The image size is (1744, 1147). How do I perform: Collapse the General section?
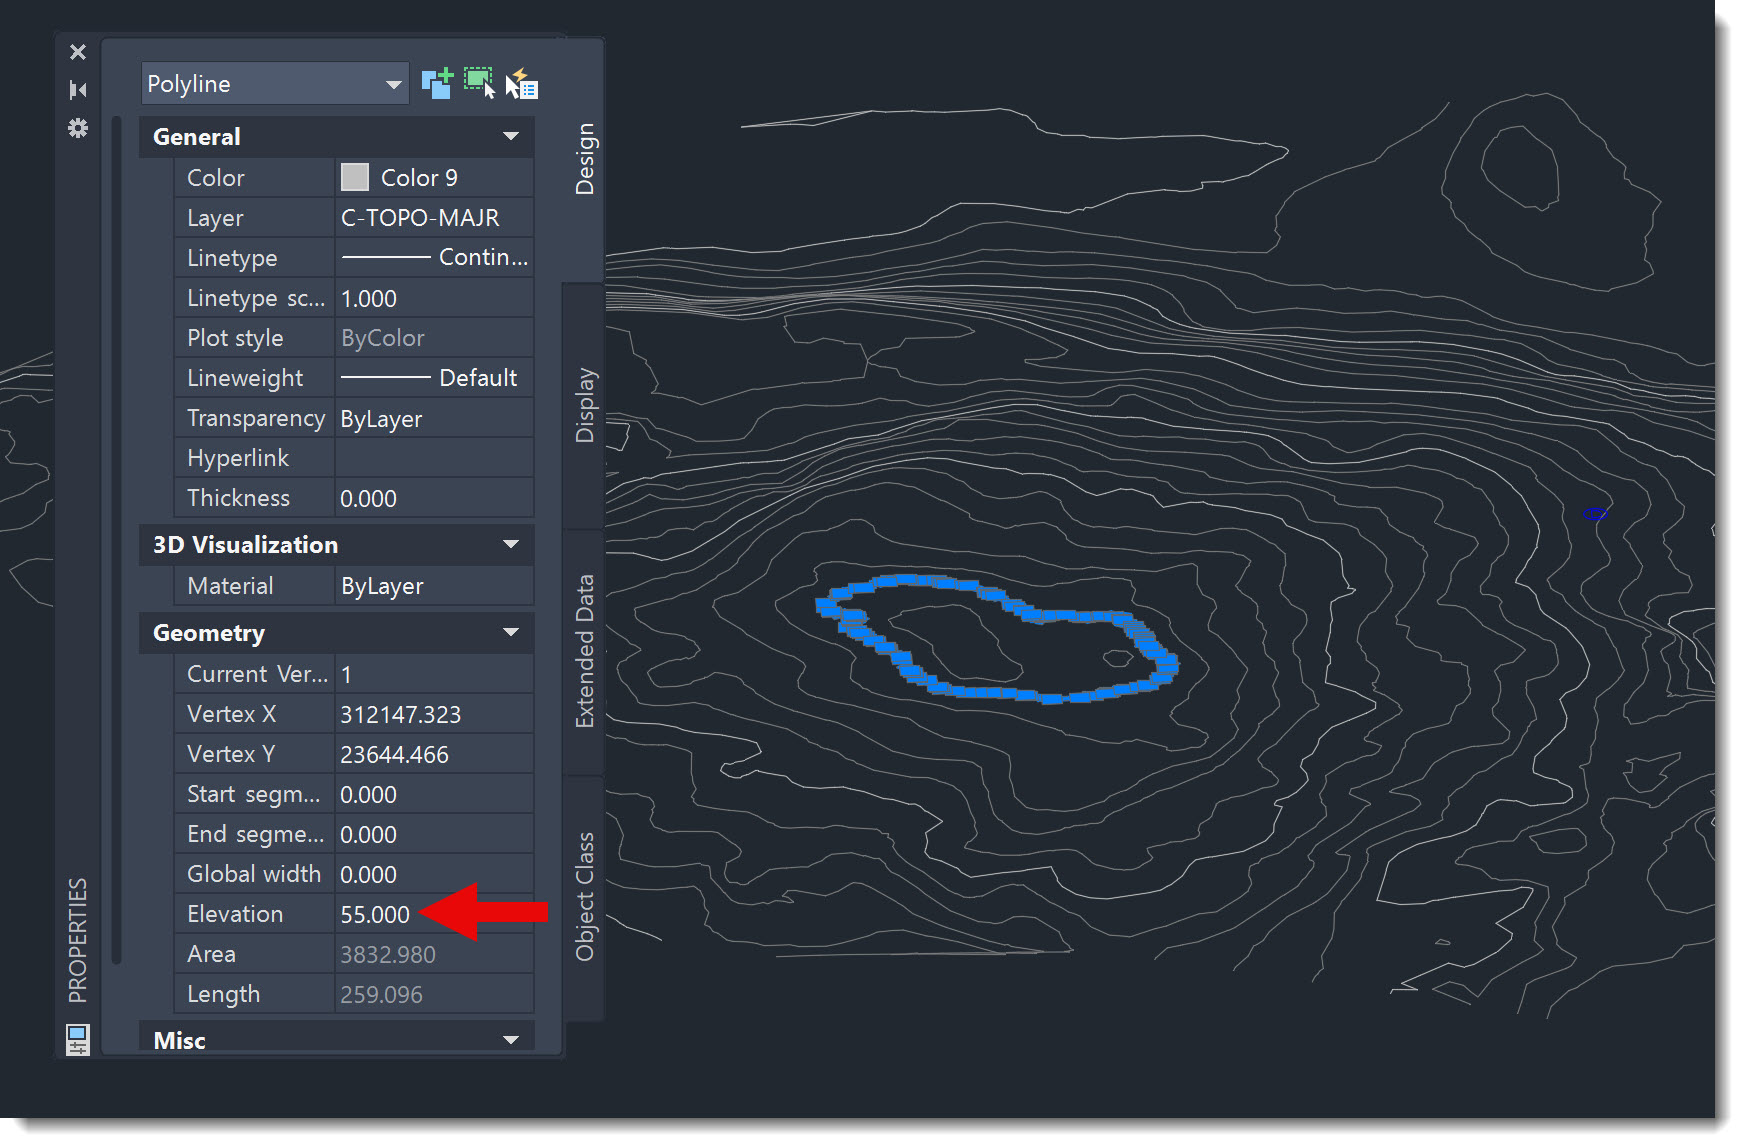tap(512, 136)
